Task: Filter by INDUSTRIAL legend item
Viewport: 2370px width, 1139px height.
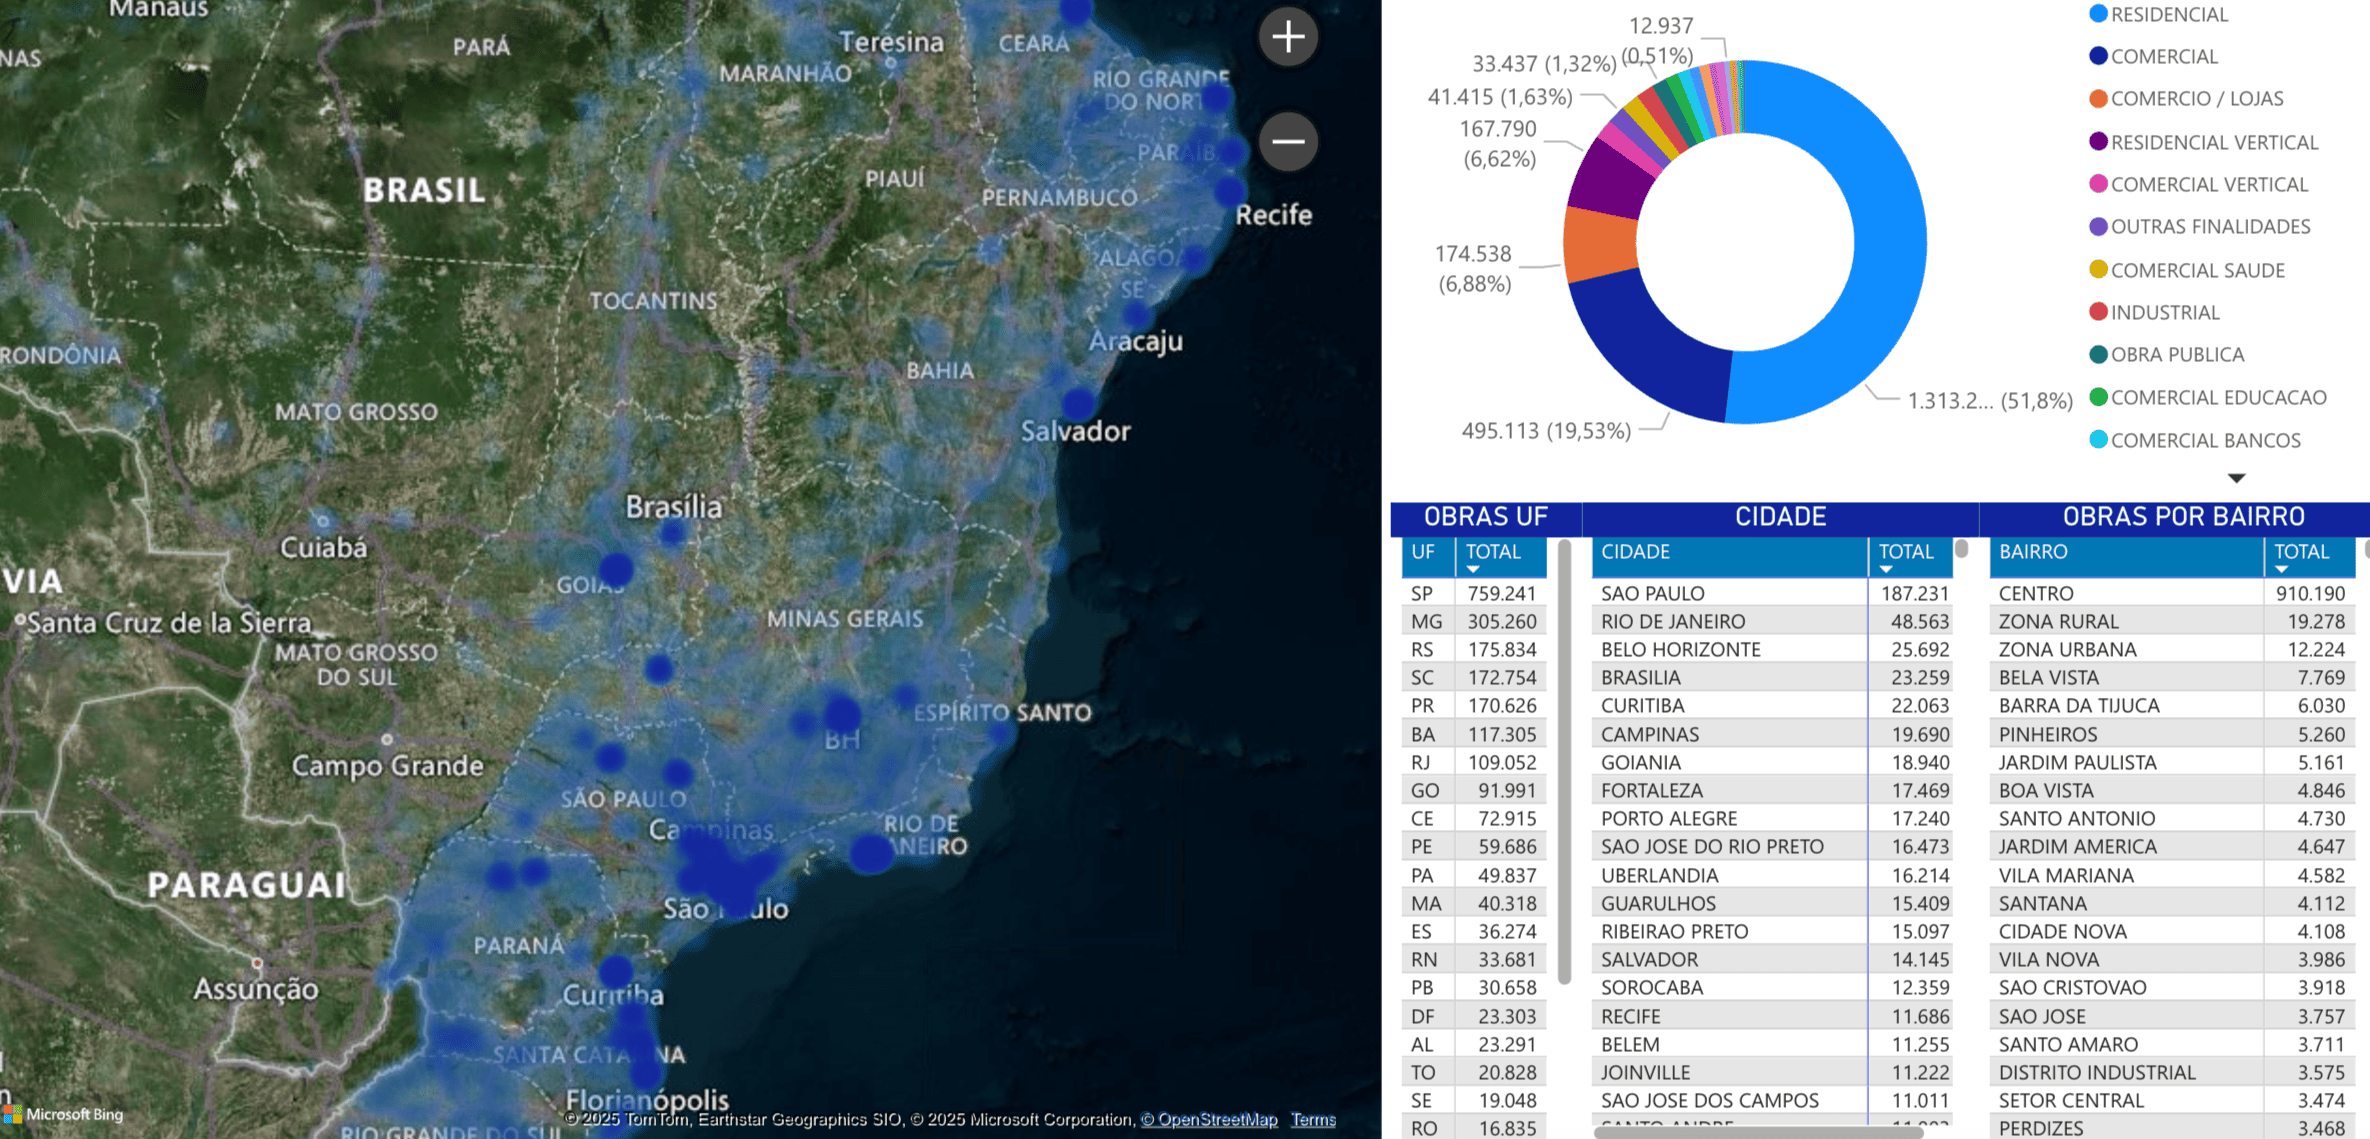Action: 2154,312
